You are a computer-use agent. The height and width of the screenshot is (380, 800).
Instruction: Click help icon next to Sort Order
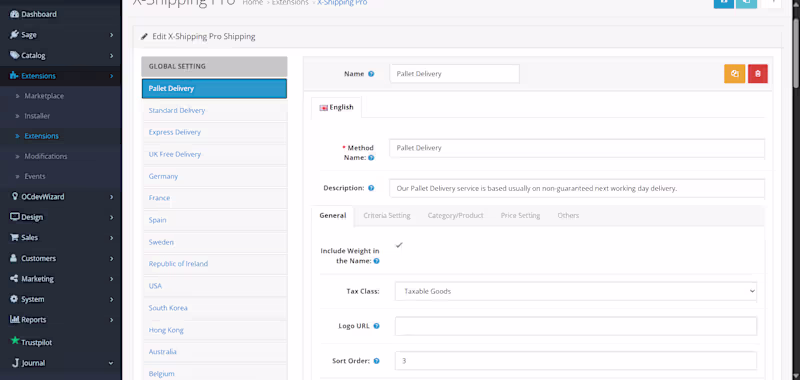[x=376, y=361]
